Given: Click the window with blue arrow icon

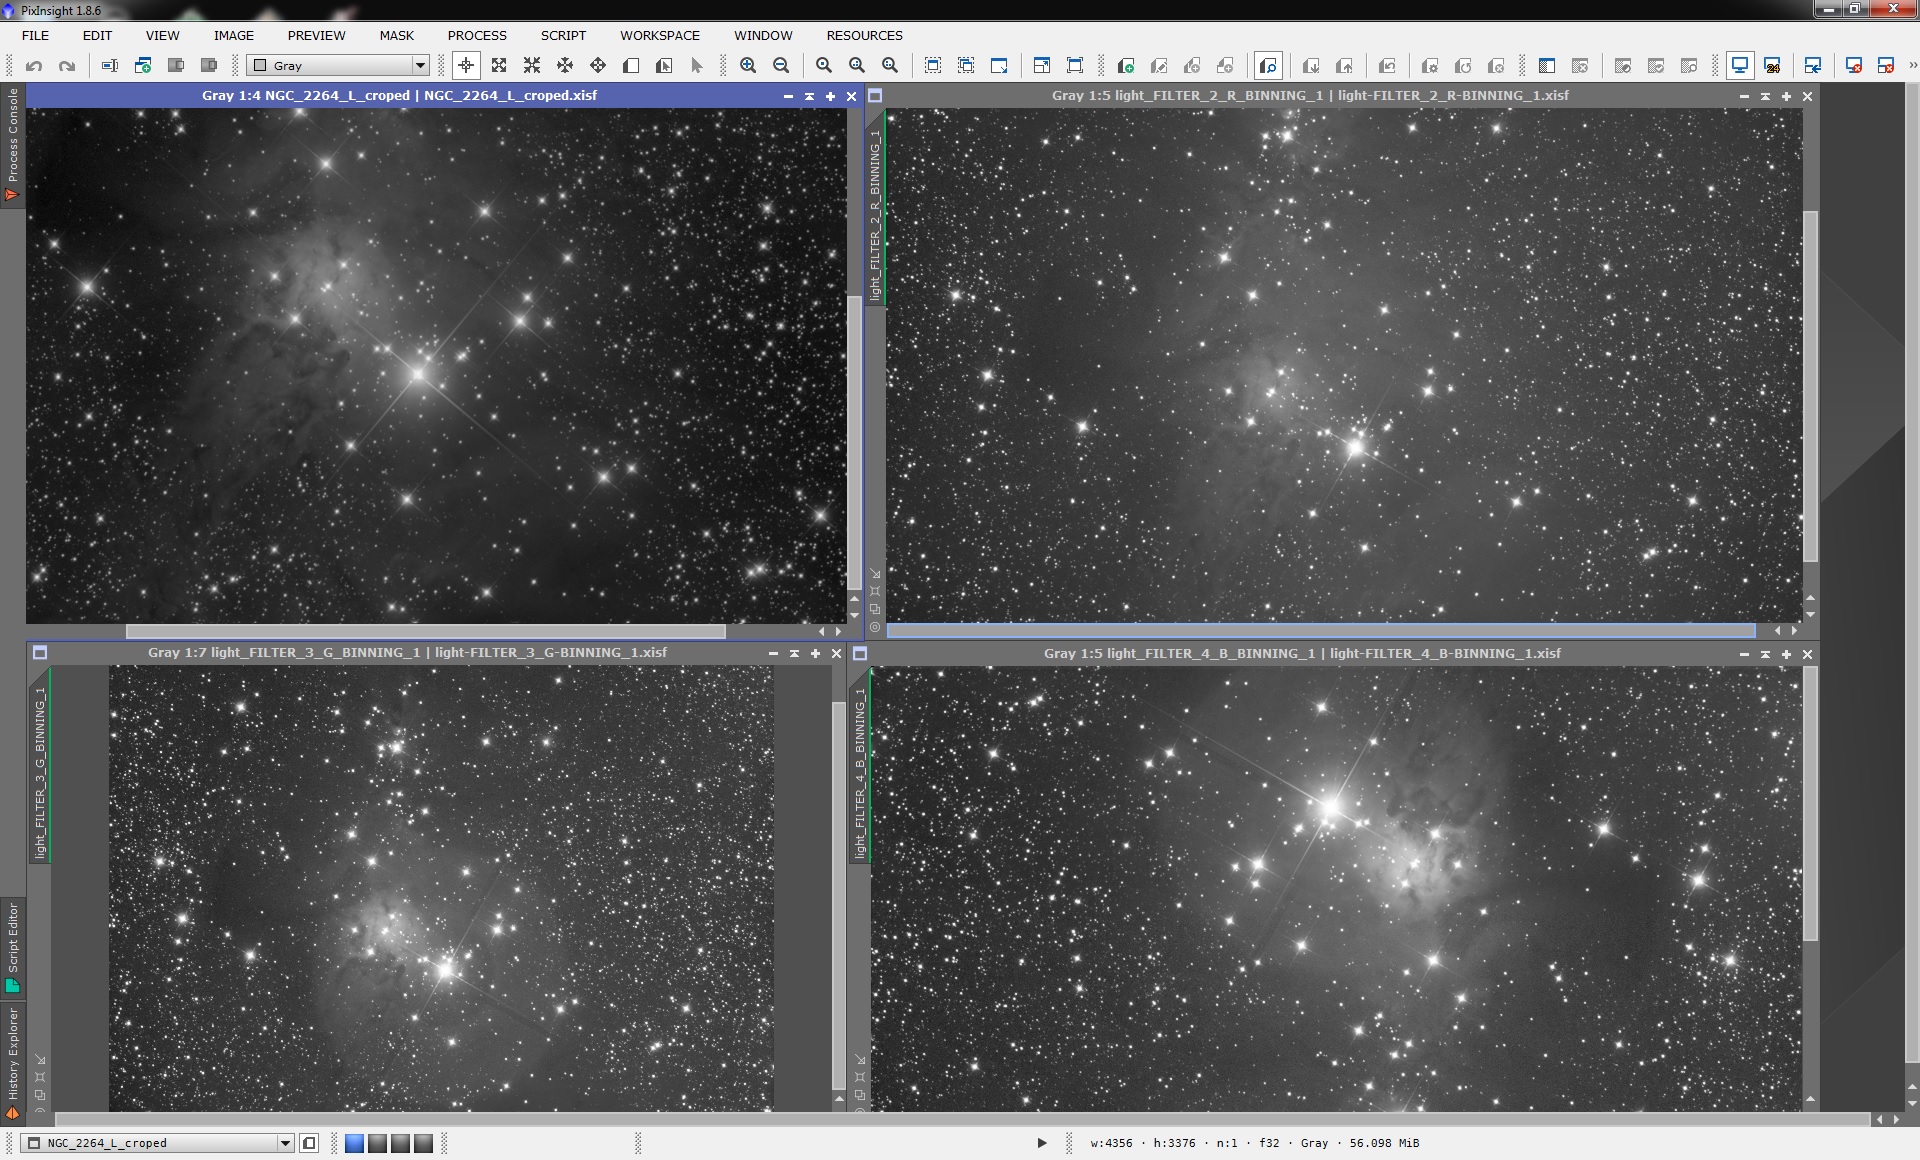Looking at the screenshot, I should point(1813,66).
